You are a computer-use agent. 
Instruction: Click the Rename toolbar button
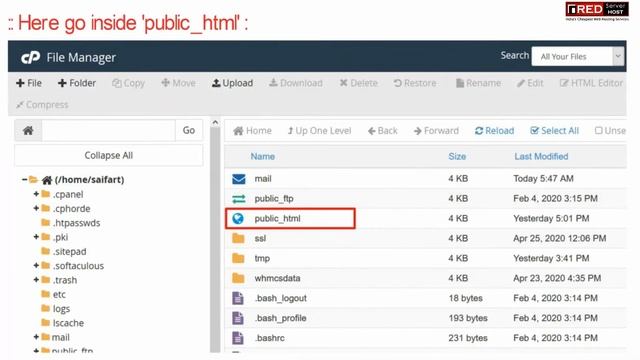point(478,83)
